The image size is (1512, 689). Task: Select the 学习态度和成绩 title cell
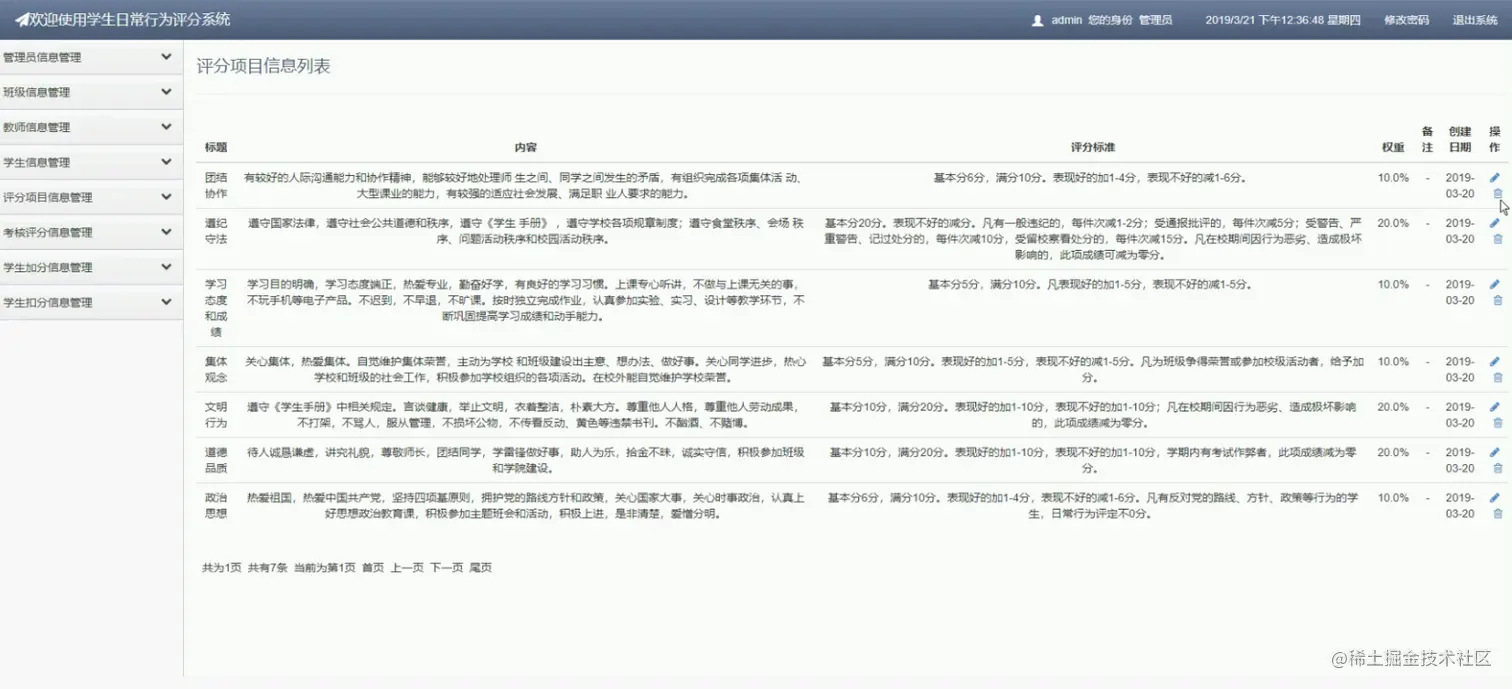[x=216, y=307]
